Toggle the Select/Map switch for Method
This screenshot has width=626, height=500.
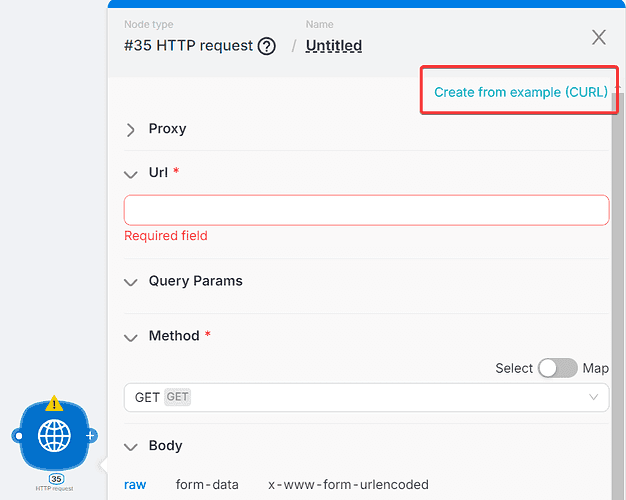[x=557, y=368]
